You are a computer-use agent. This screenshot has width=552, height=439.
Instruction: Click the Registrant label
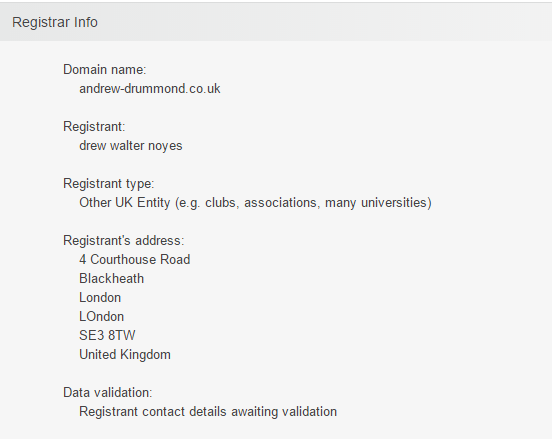pos(94,127)
